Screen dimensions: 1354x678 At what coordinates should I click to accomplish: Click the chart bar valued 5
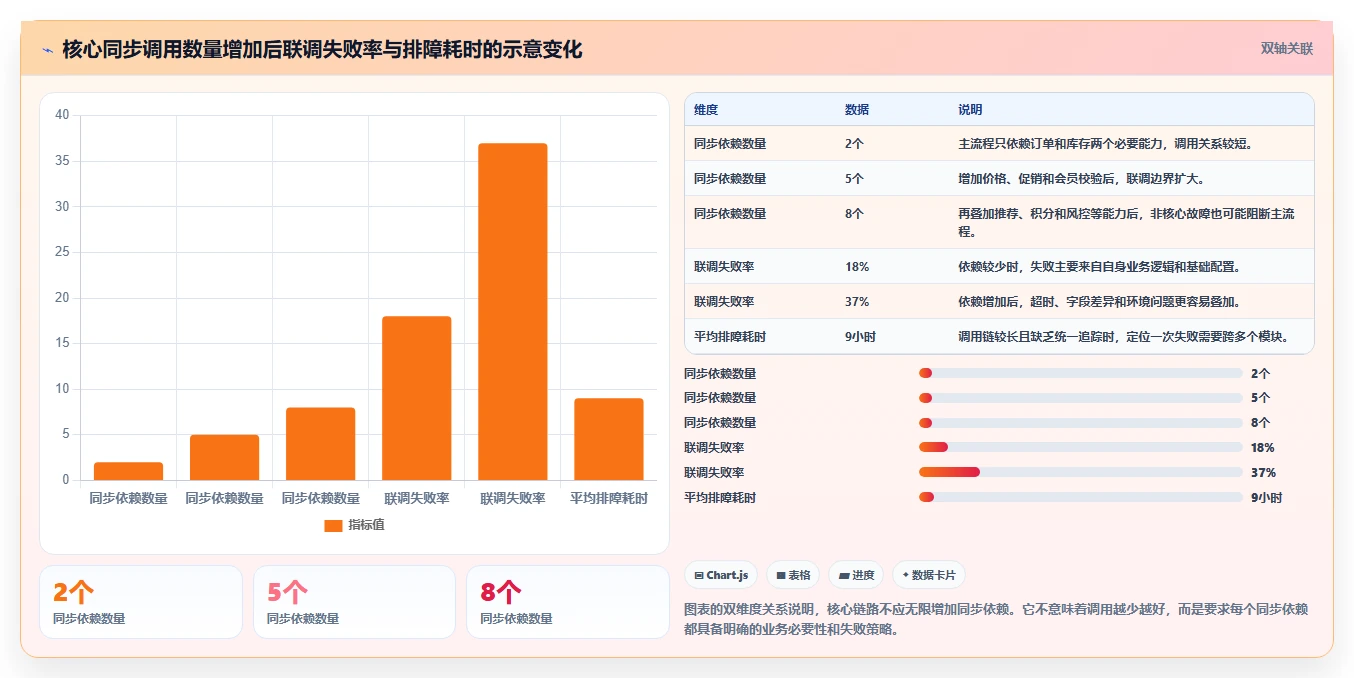click(224, 457)
